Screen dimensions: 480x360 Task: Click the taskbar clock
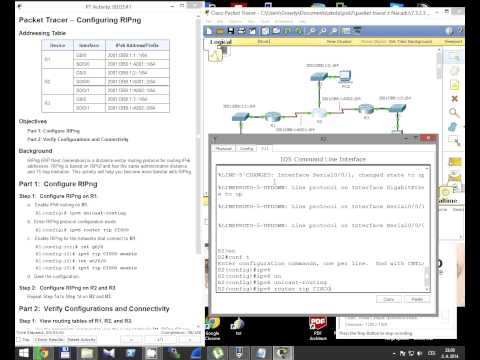coord(450,353)
